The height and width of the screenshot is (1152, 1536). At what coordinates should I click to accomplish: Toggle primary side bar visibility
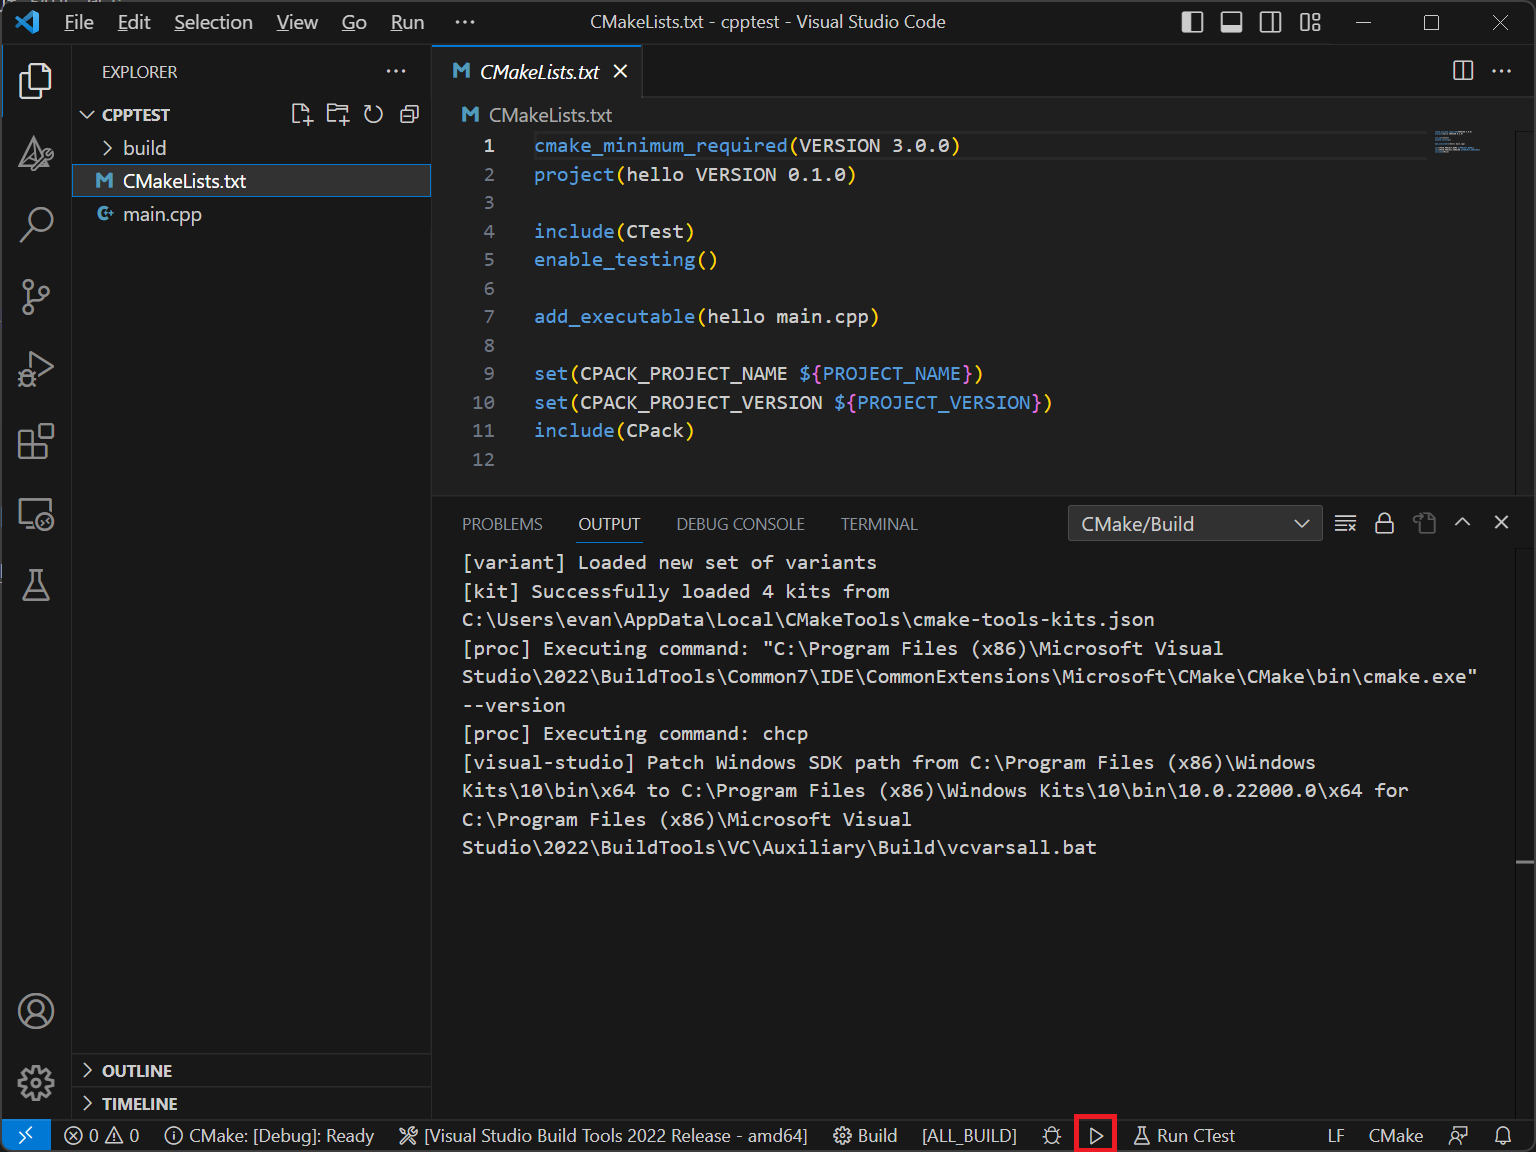pos(1192,22)
